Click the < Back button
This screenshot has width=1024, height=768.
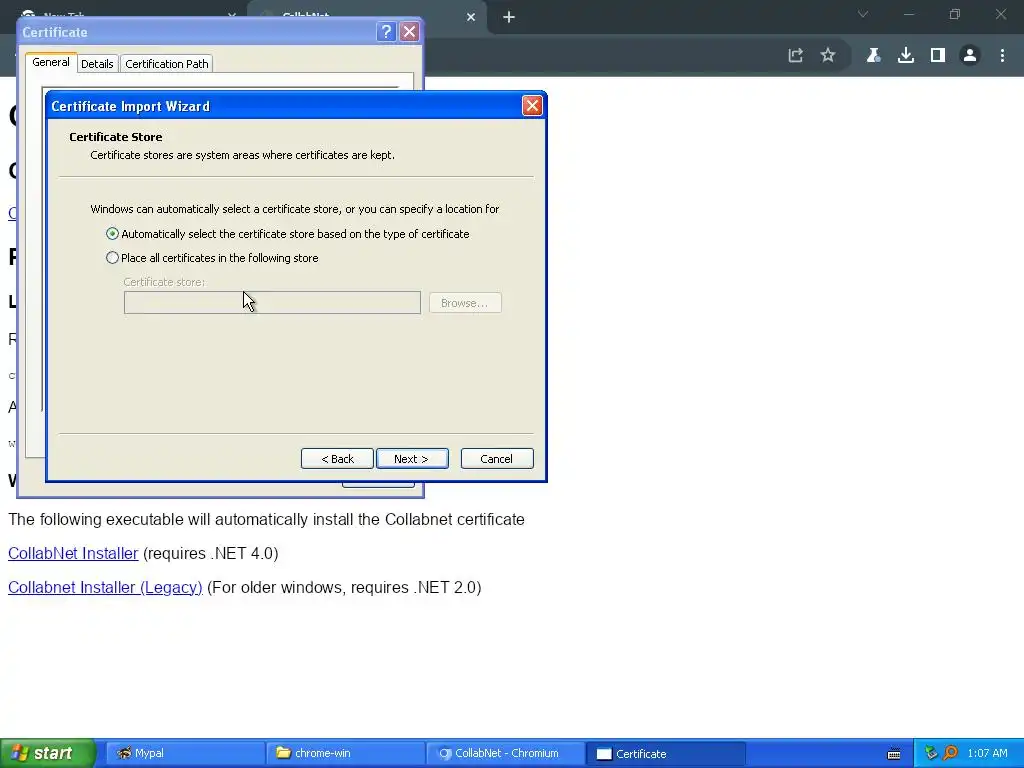[x=337, y=459]
